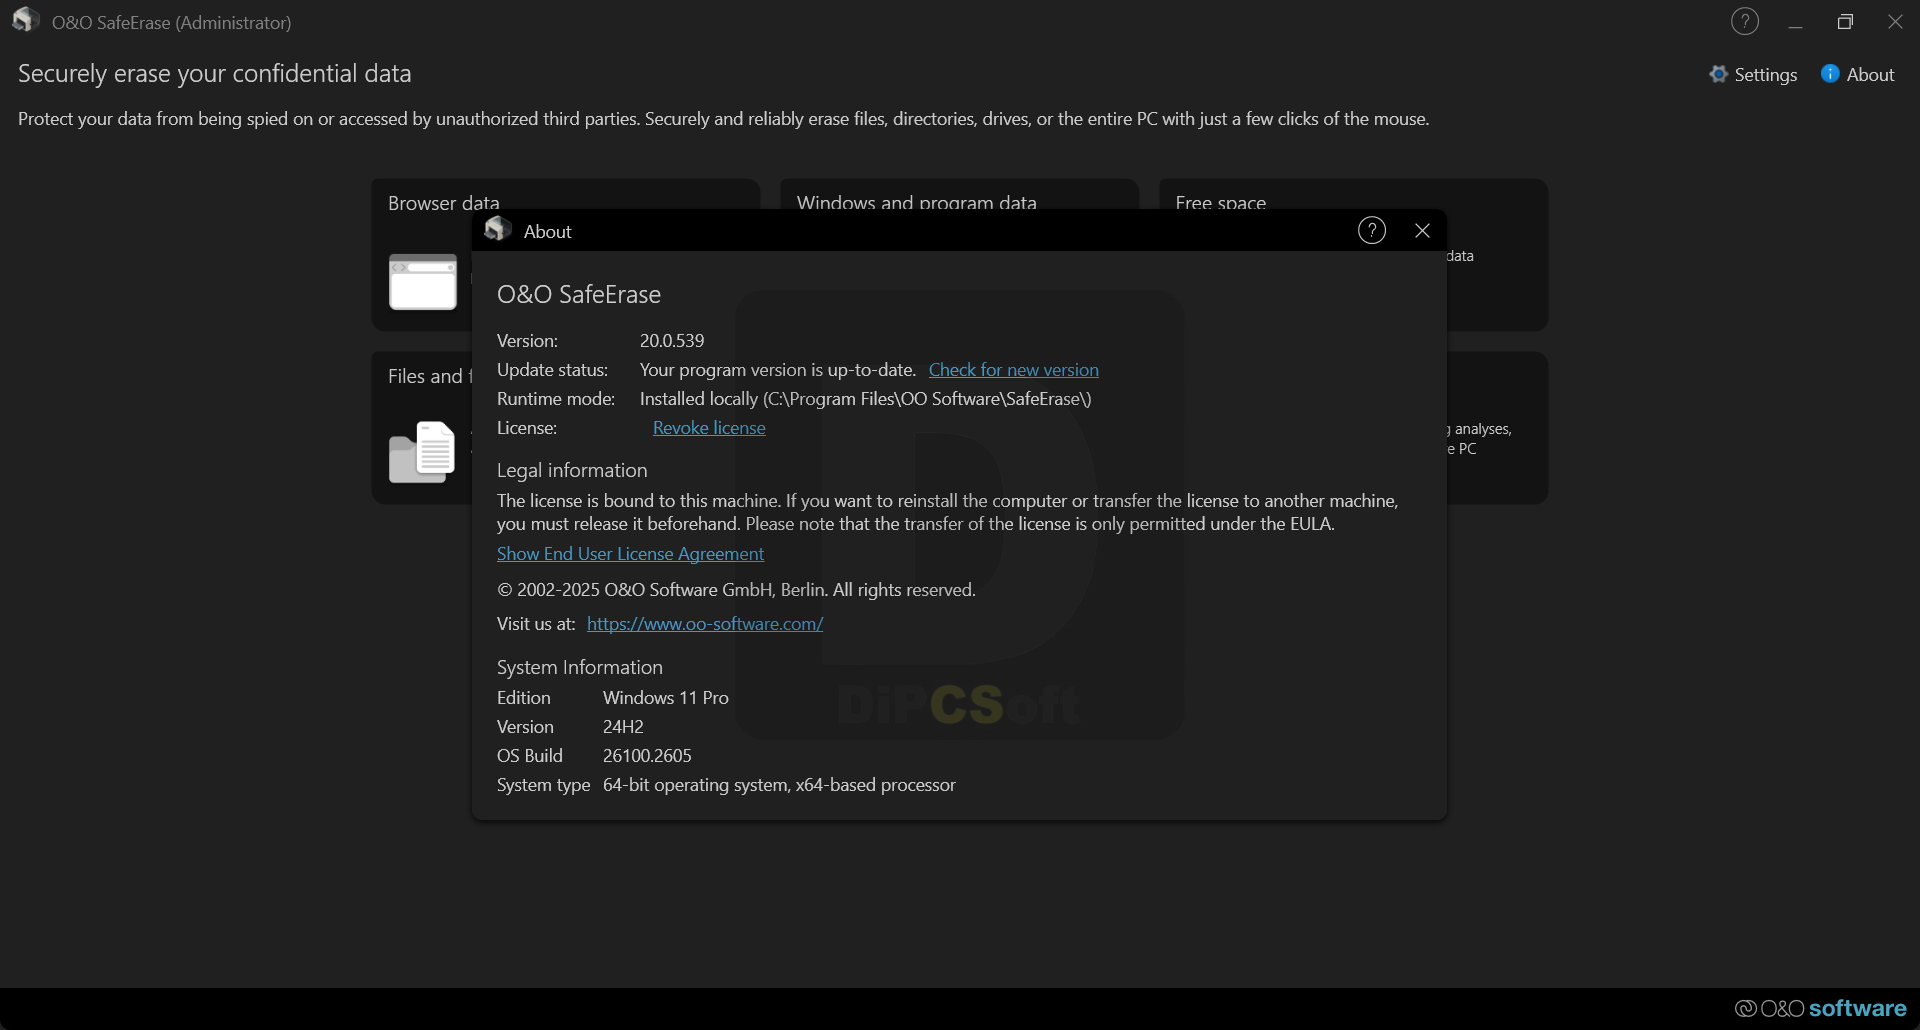Viewport: 1920px width, 1030px height.
Task: Open help via main window question mark icon
Action: coord(1745,22)
